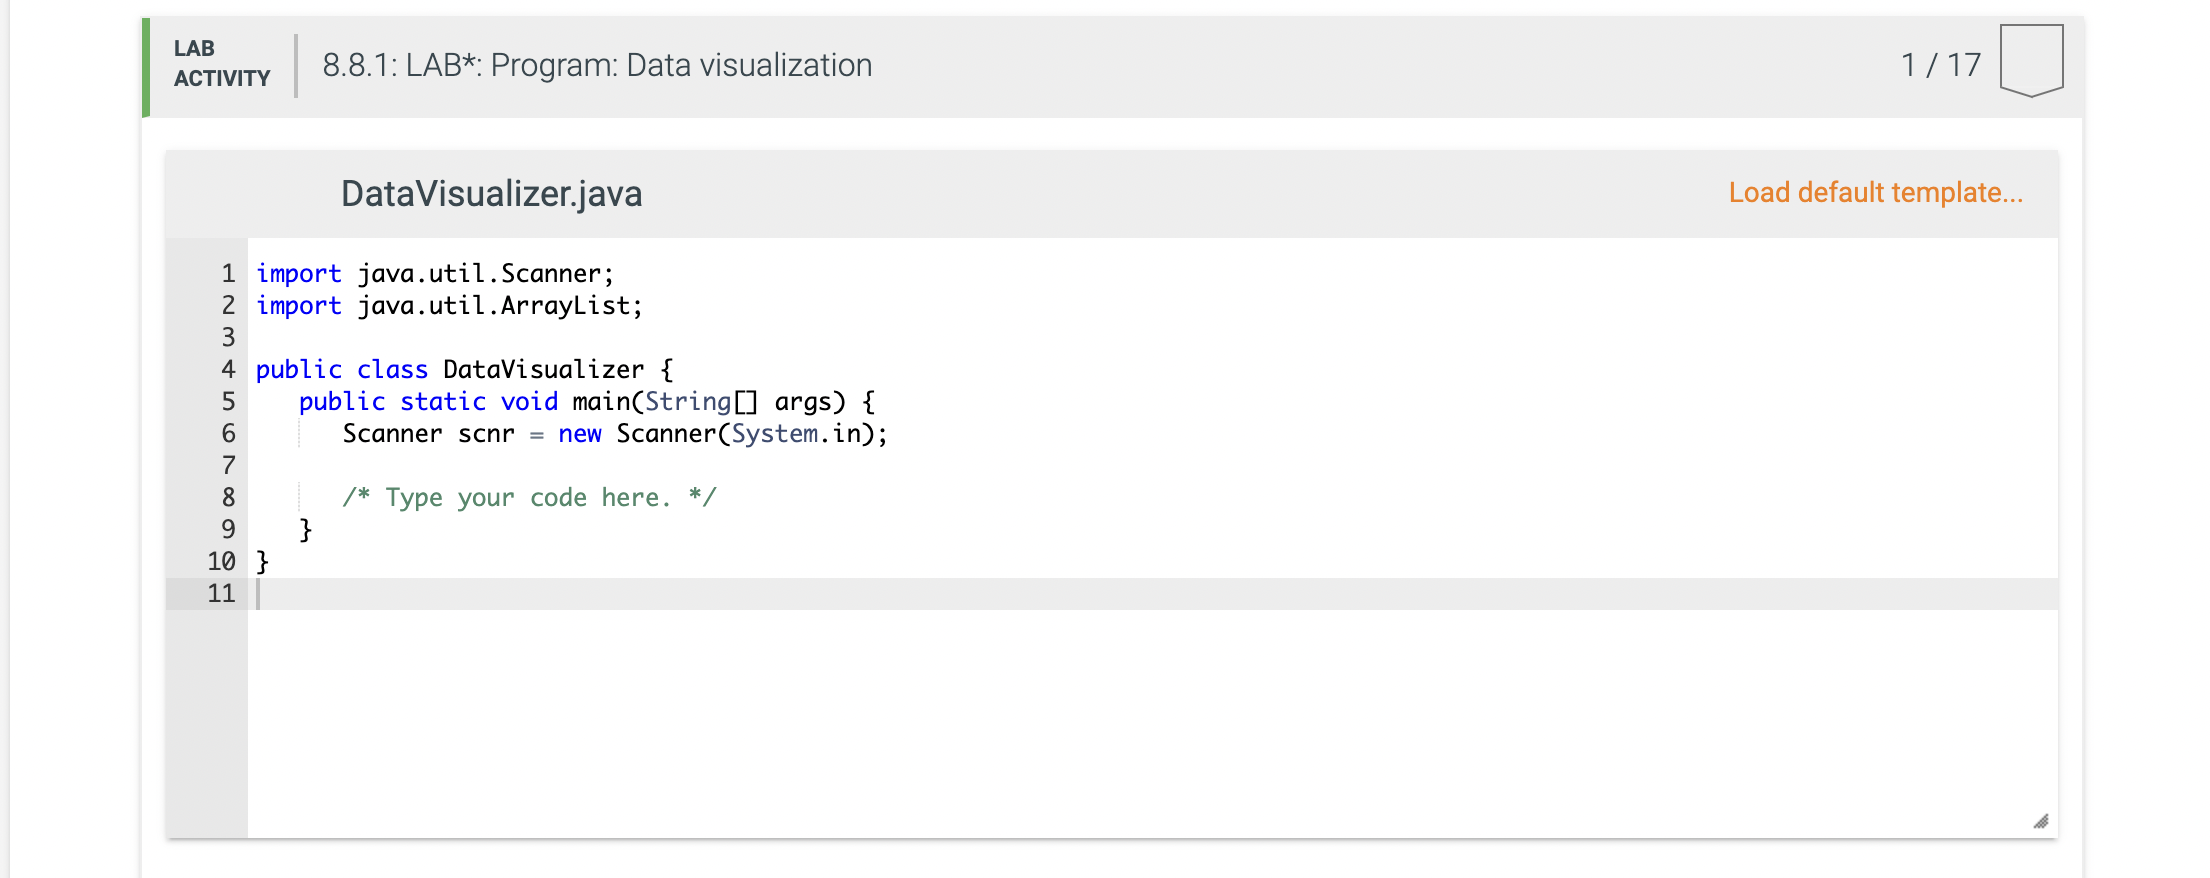2210x878 pixels.
Task: Click the editor resize handle icon
Action: click(2041, 821)
